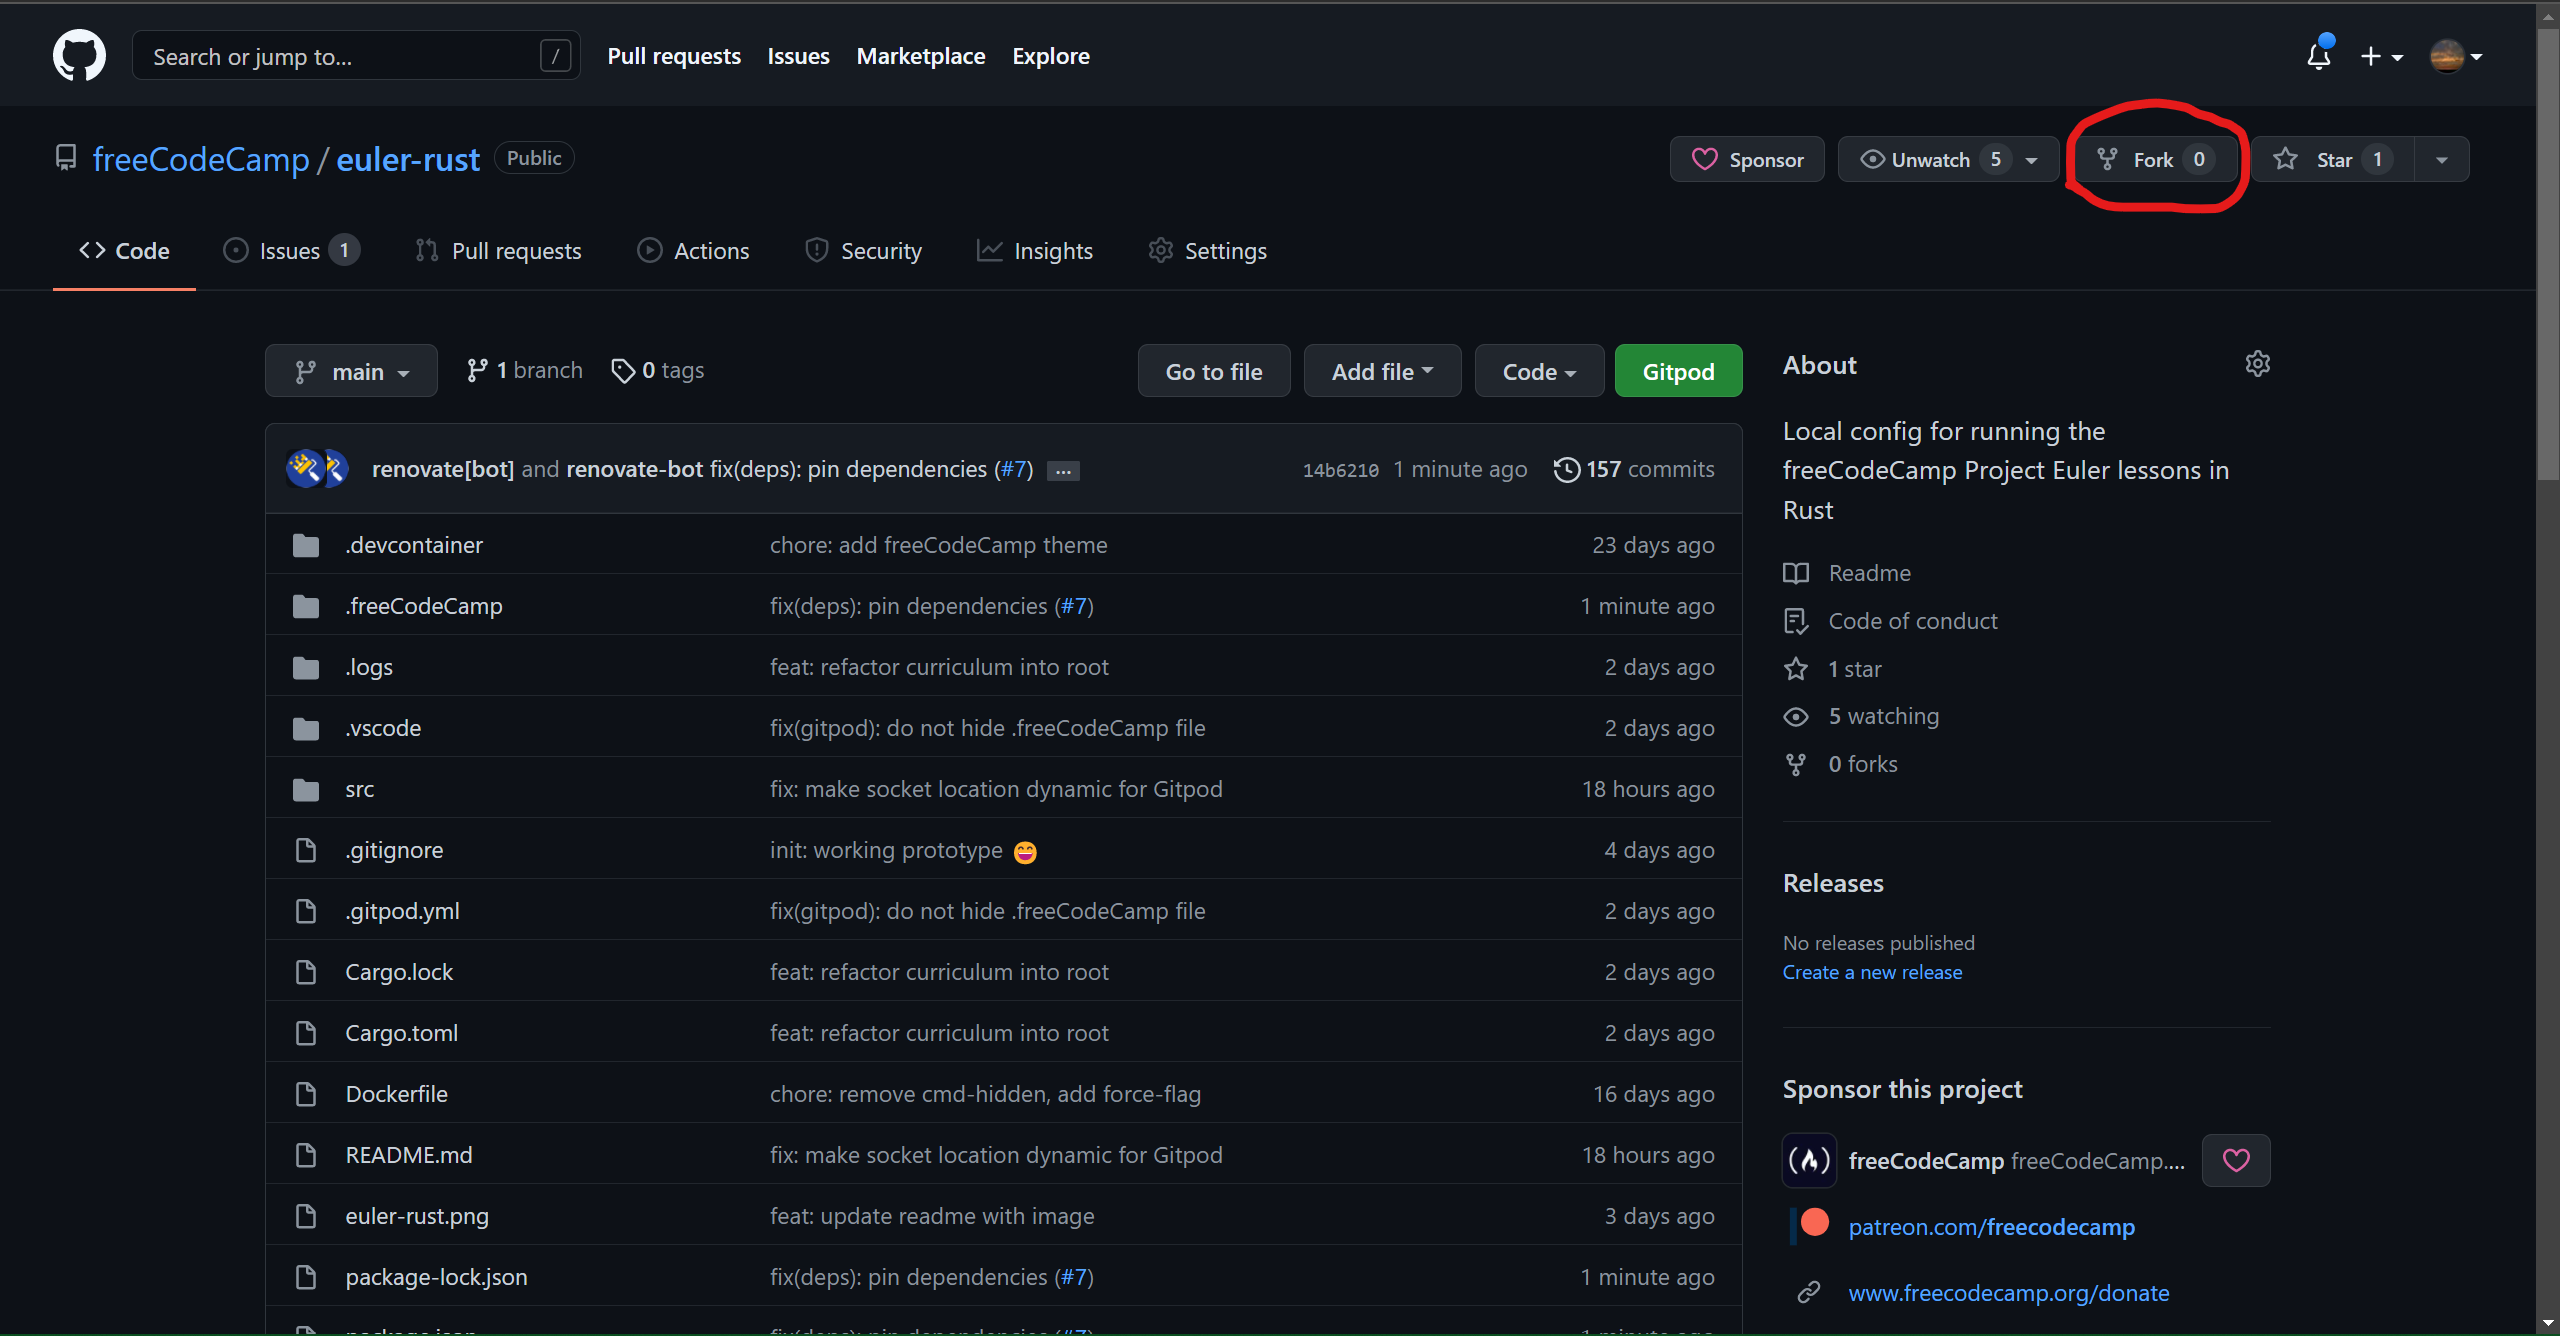This screenshot has height=1336, width=2560.
Task: View the 1 branch link
Action: (524, 370)
